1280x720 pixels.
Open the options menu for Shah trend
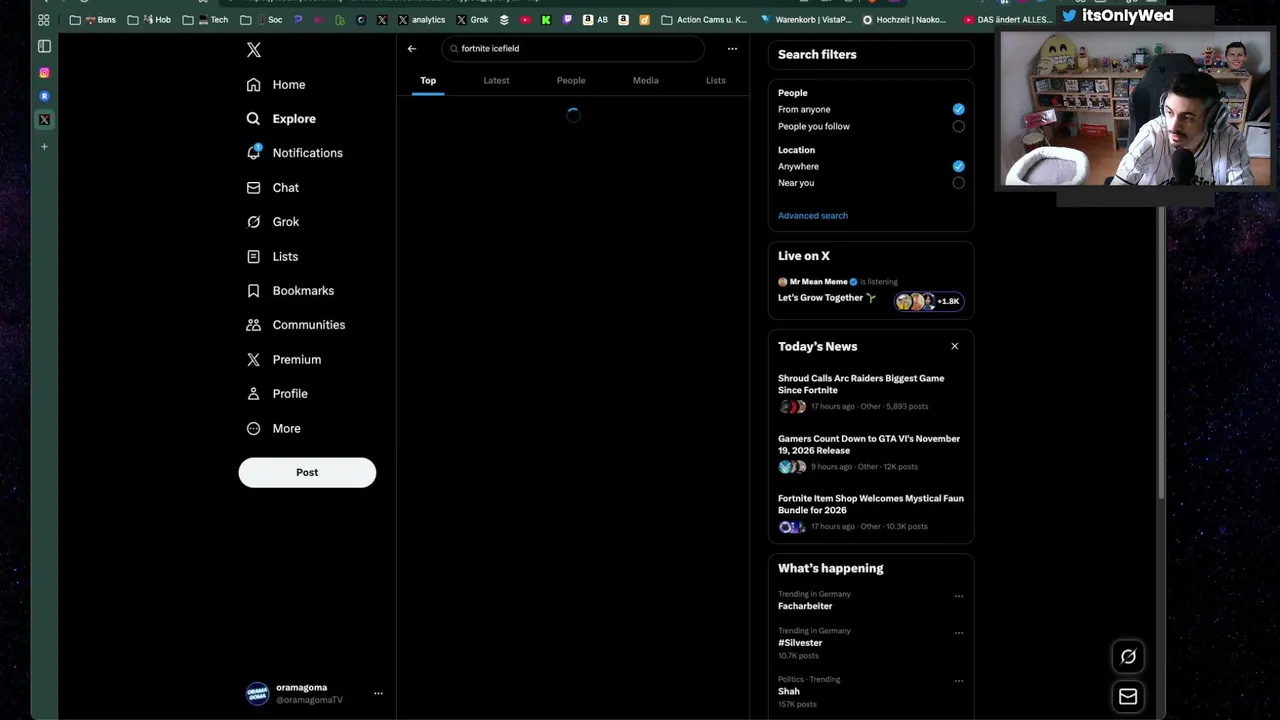tap(958, 681)
